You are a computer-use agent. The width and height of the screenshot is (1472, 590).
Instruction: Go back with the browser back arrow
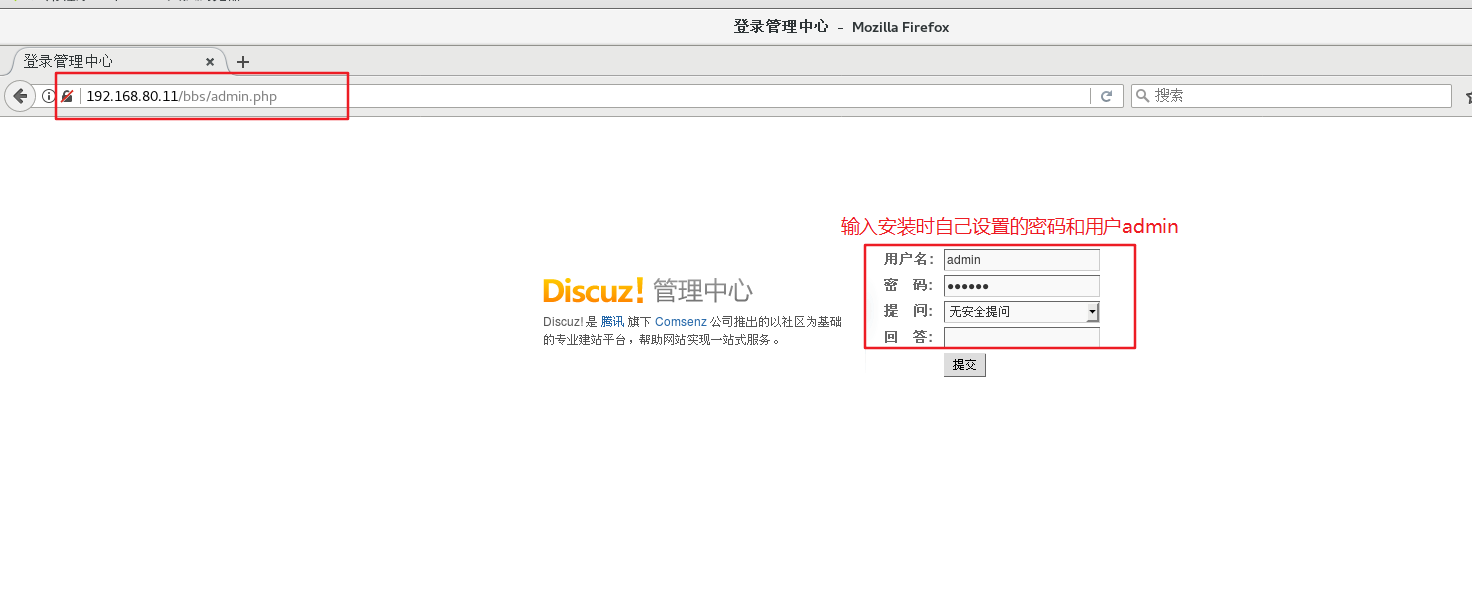(x=19, y=96)
